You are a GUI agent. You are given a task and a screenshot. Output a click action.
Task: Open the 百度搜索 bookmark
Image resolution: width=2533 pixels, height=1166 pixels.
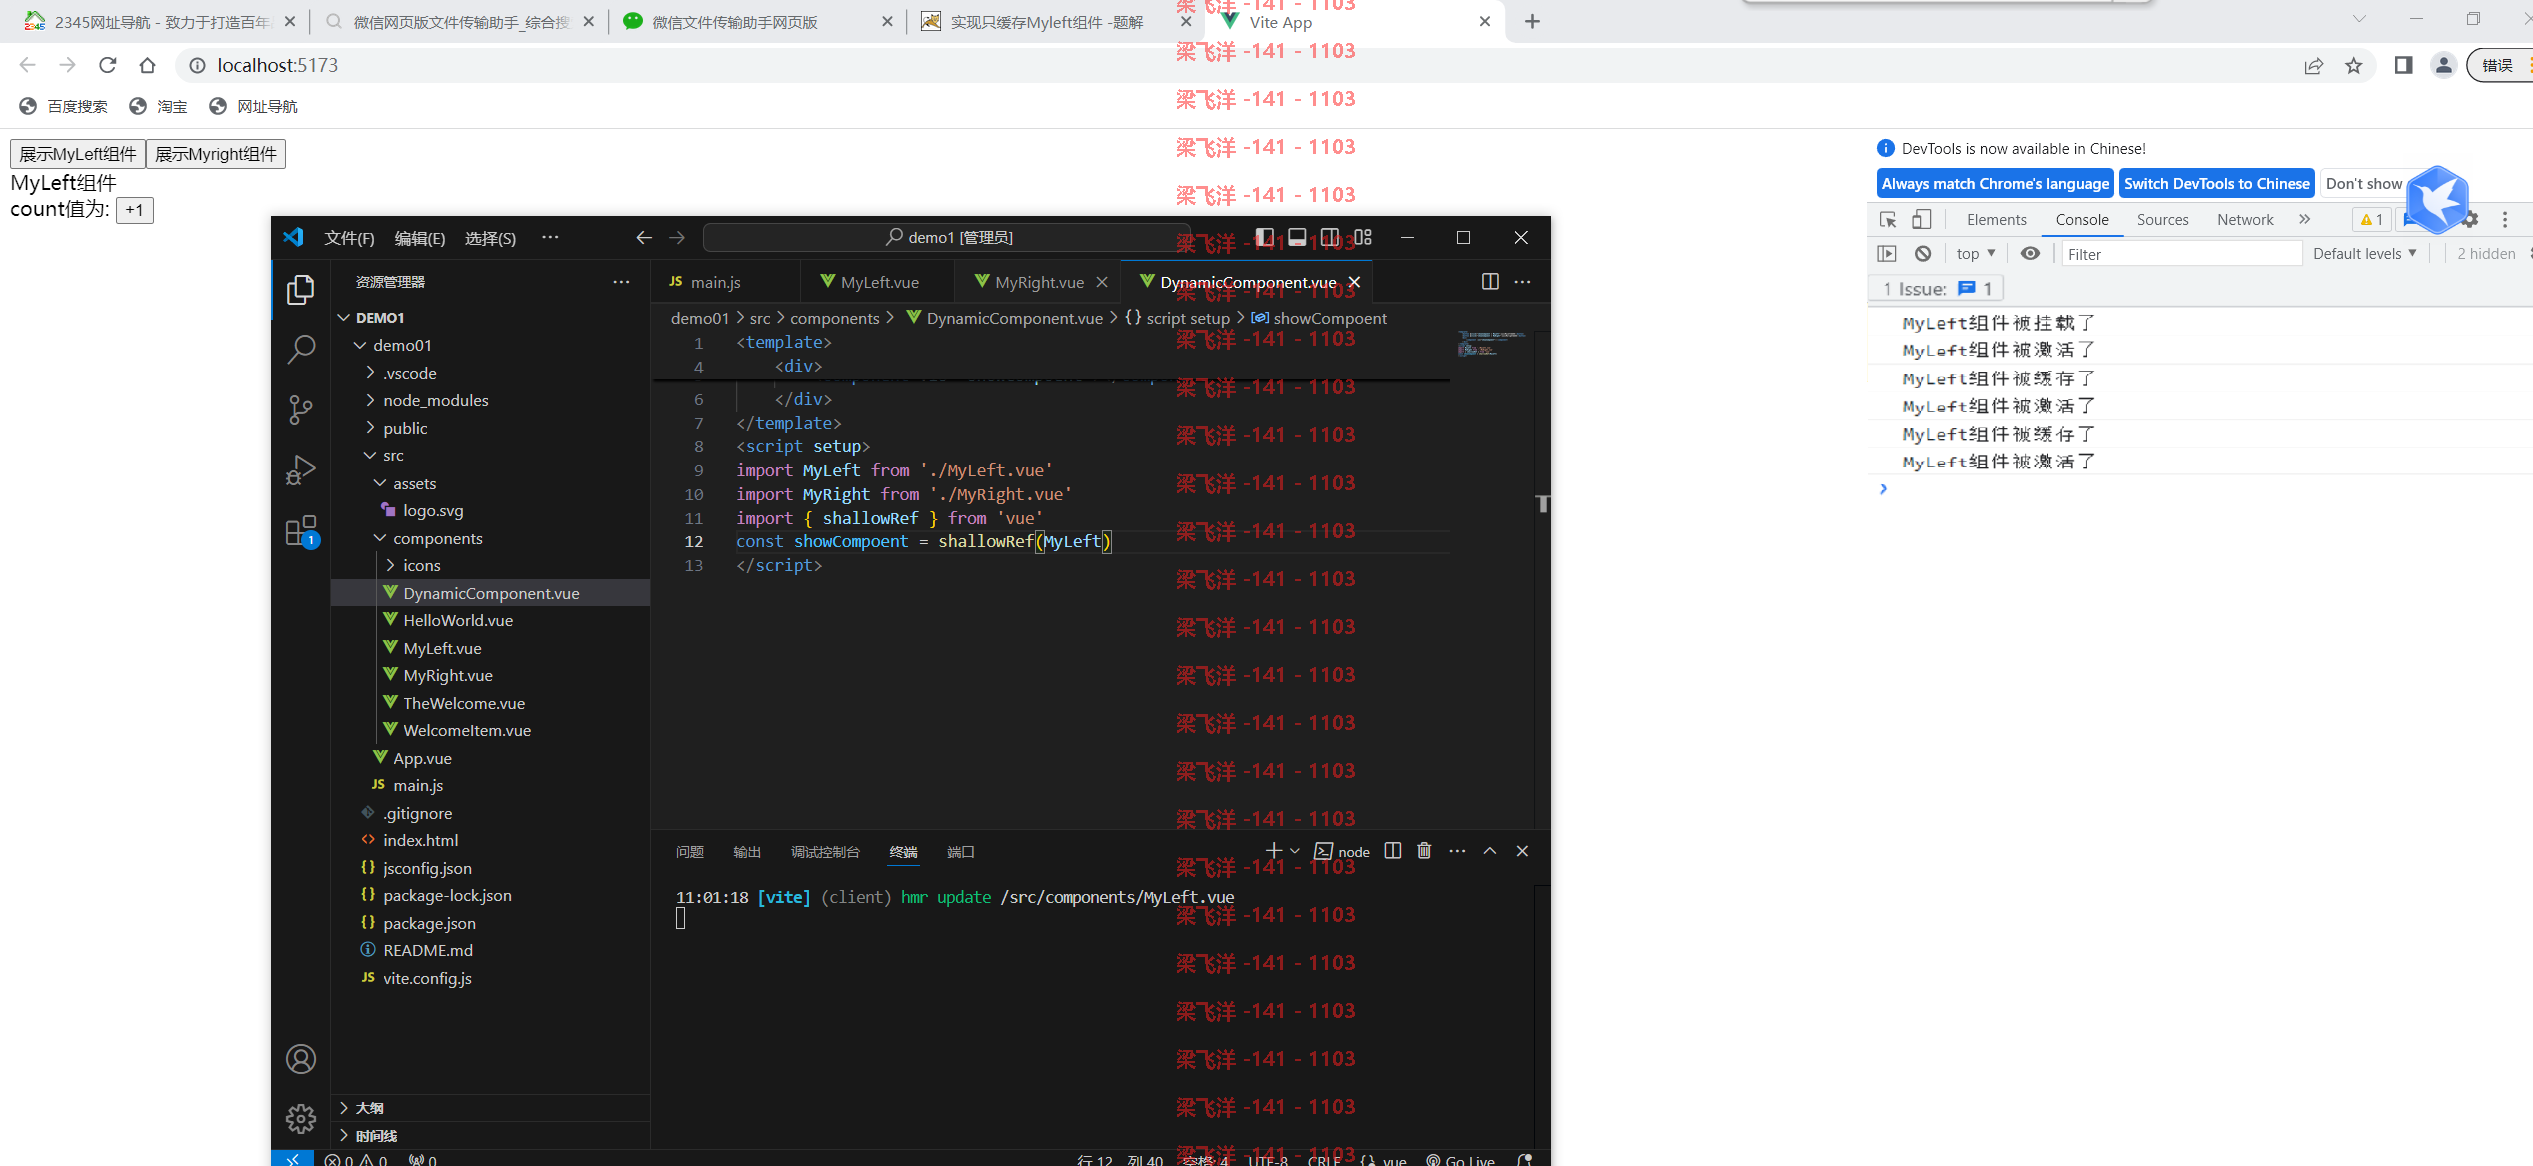click(x=64, y=106)
